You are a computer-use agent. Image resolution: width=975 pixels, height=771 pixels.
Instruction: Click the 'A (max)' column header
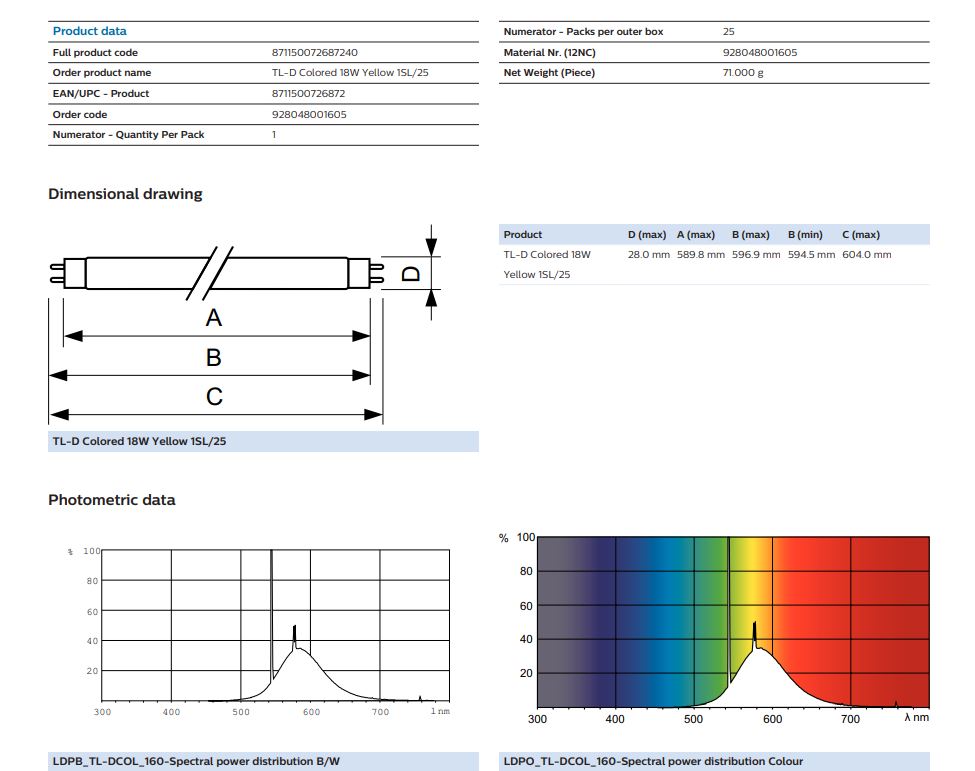point(696,235)
